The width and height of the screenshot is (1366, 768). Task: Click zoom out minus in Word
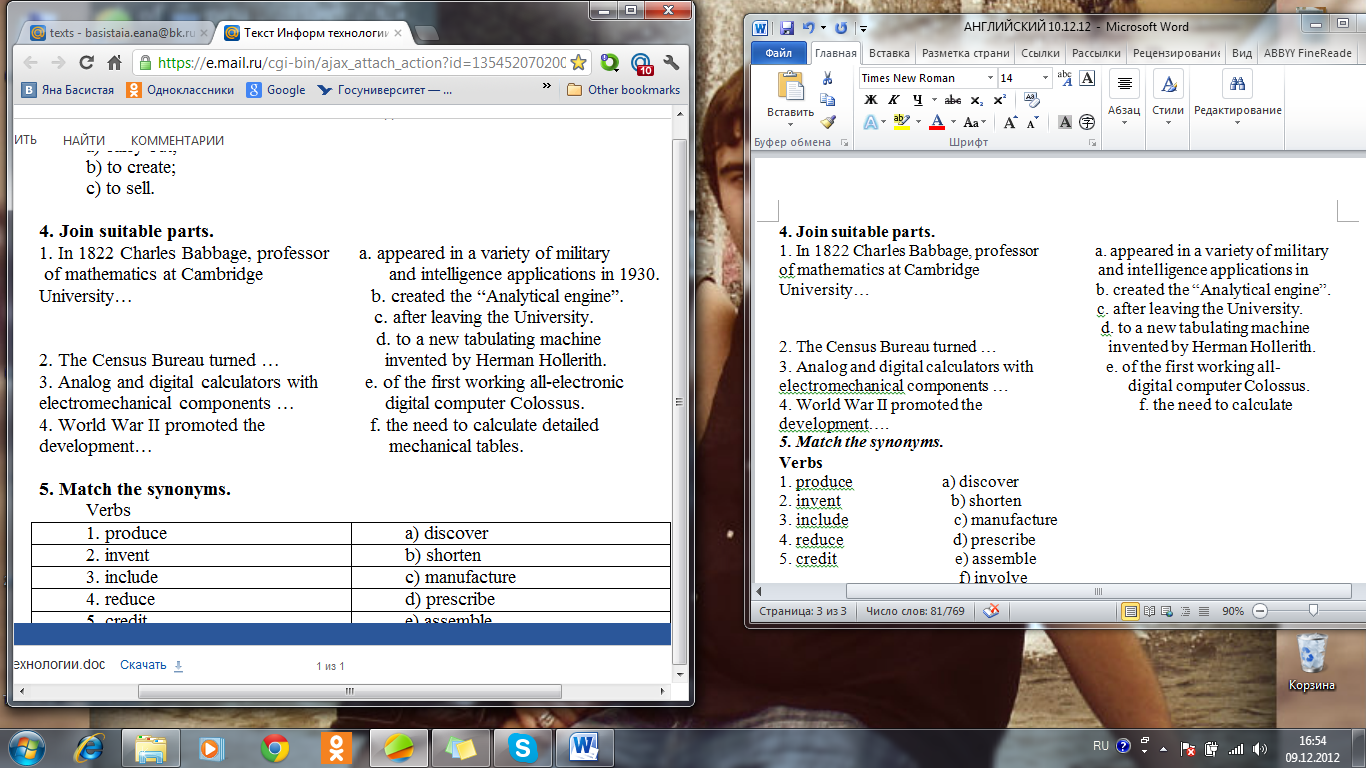[1260, 611]
